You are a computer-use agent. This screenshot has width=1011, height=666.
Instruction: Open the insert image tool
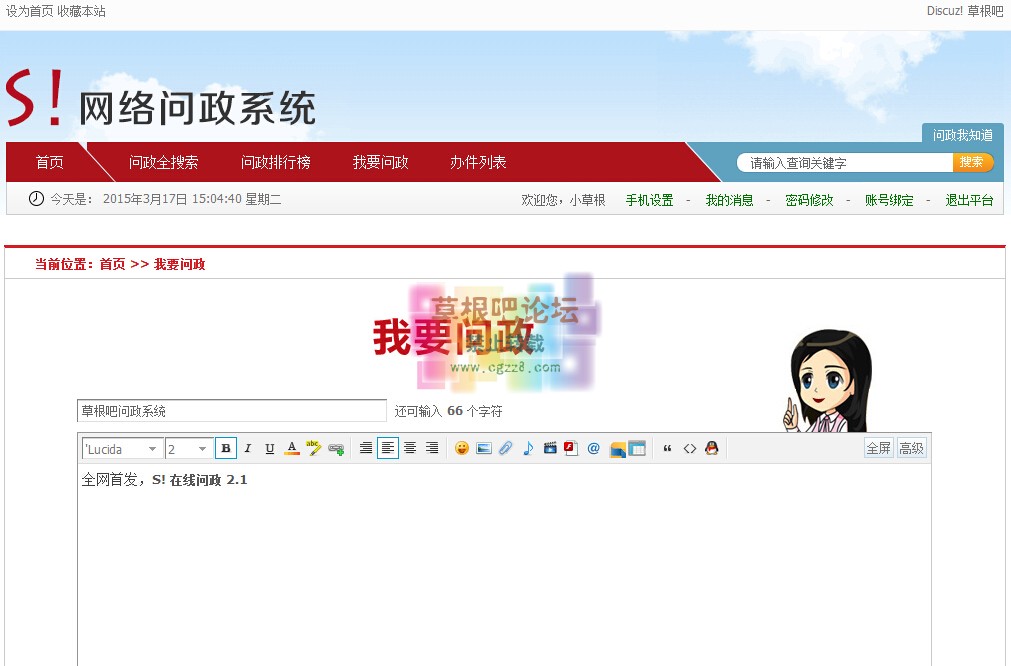pos(483,448)
